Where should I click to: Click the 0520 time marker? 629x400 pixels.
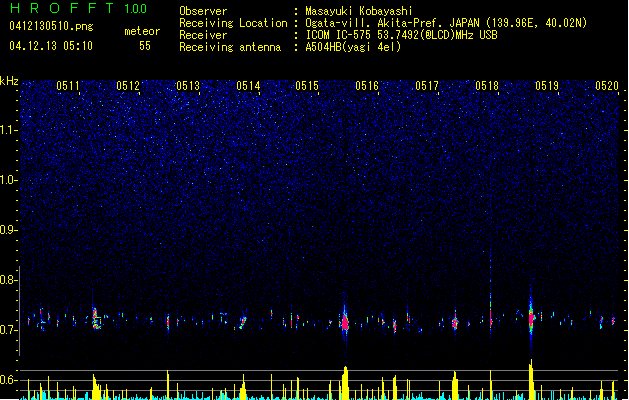tap(607, 86)
